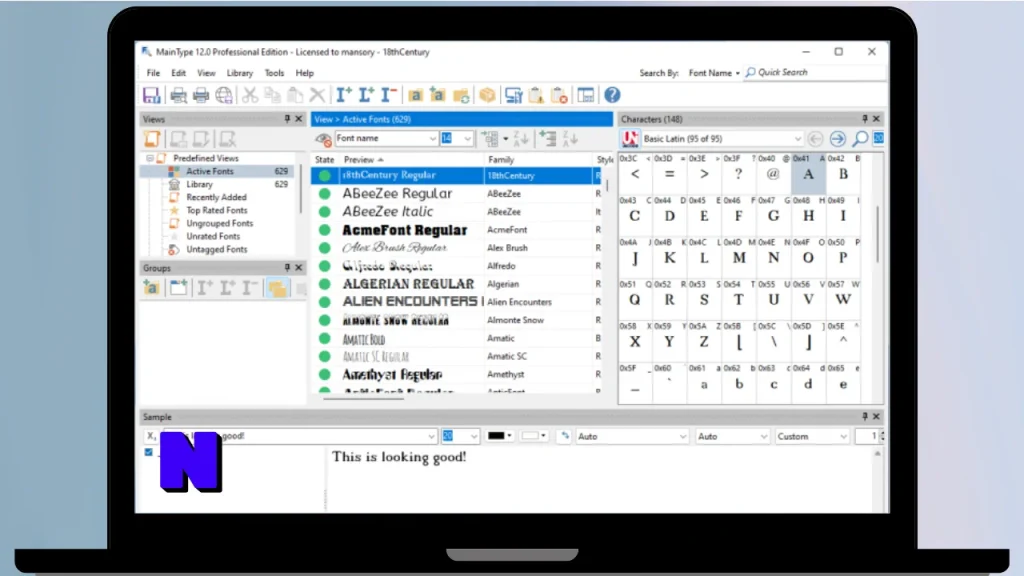Image resolution: width=1024 pixels, height=576 pixels.
Task: Open the sample size 20 dropdown
Action: click(473, 436)
